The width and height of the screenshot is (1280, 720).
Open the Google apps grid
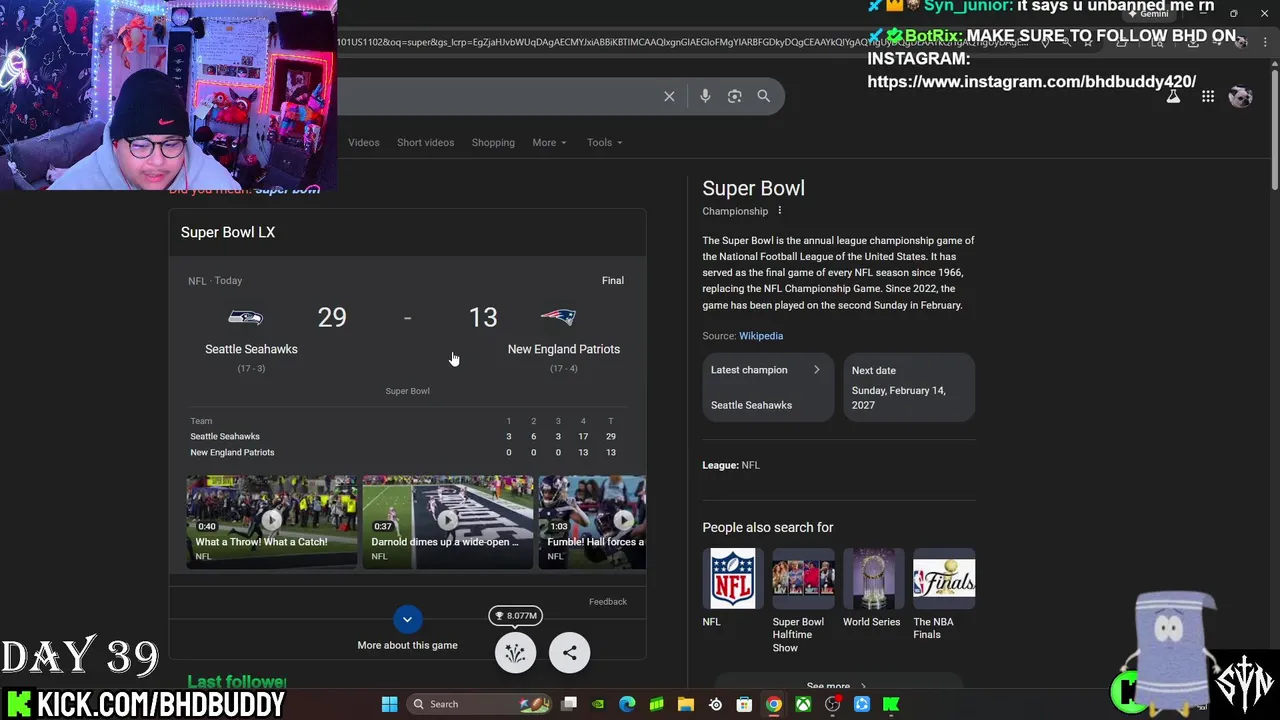(x=1208, y=96)
